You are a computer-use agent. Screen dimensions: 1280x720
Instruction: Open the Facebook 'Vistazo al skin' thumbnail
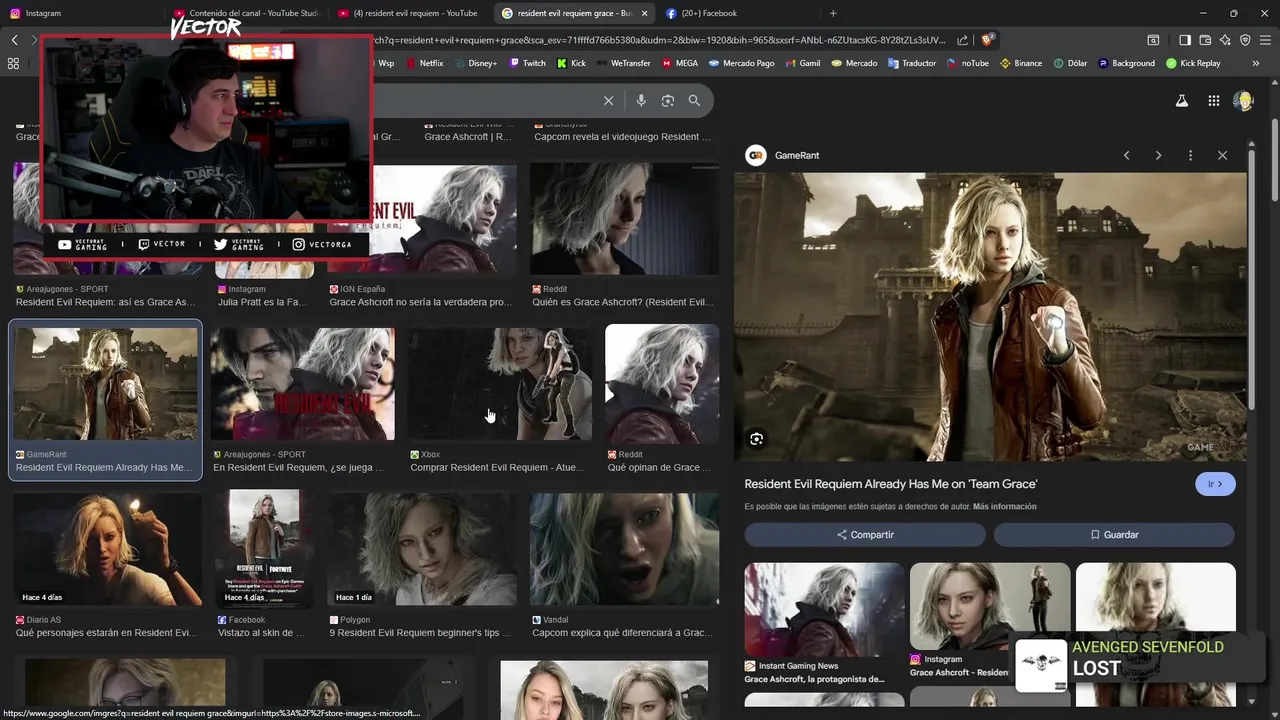(x=264, y=549)
